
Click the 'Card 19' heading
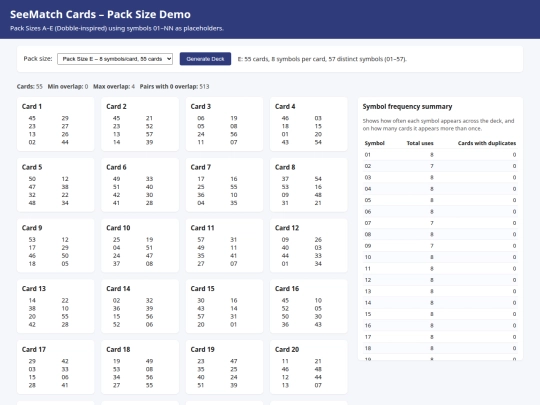[x=202, y=349]
